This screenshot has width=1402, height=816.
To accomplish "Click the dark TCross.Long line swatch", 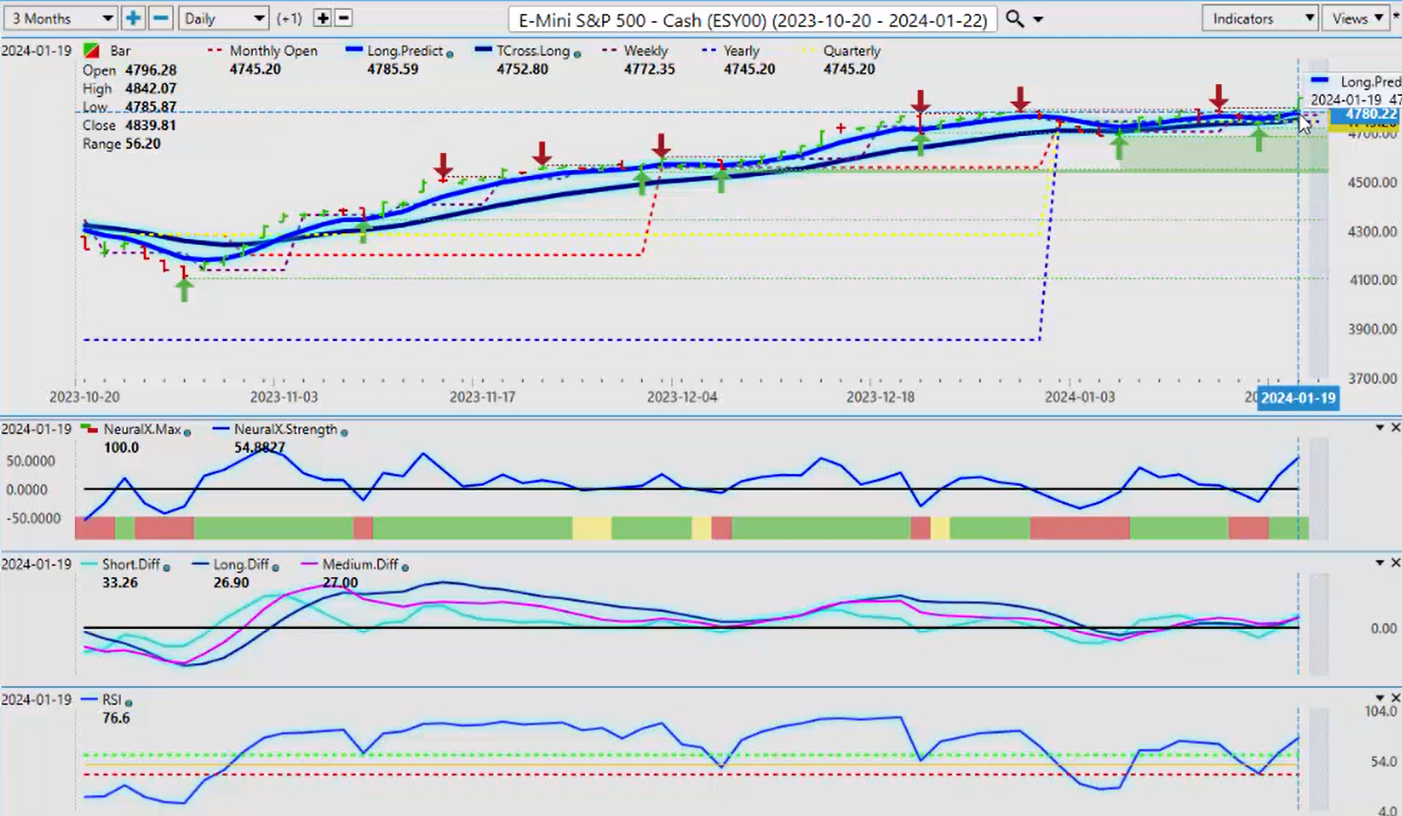I will (x=485, y=50).
